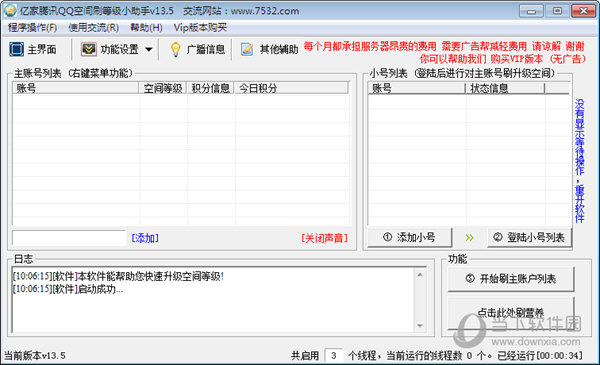Open the 帮助(H) menu
The image size is (600, 365).
pyautogui.click(x=146, y=28)
